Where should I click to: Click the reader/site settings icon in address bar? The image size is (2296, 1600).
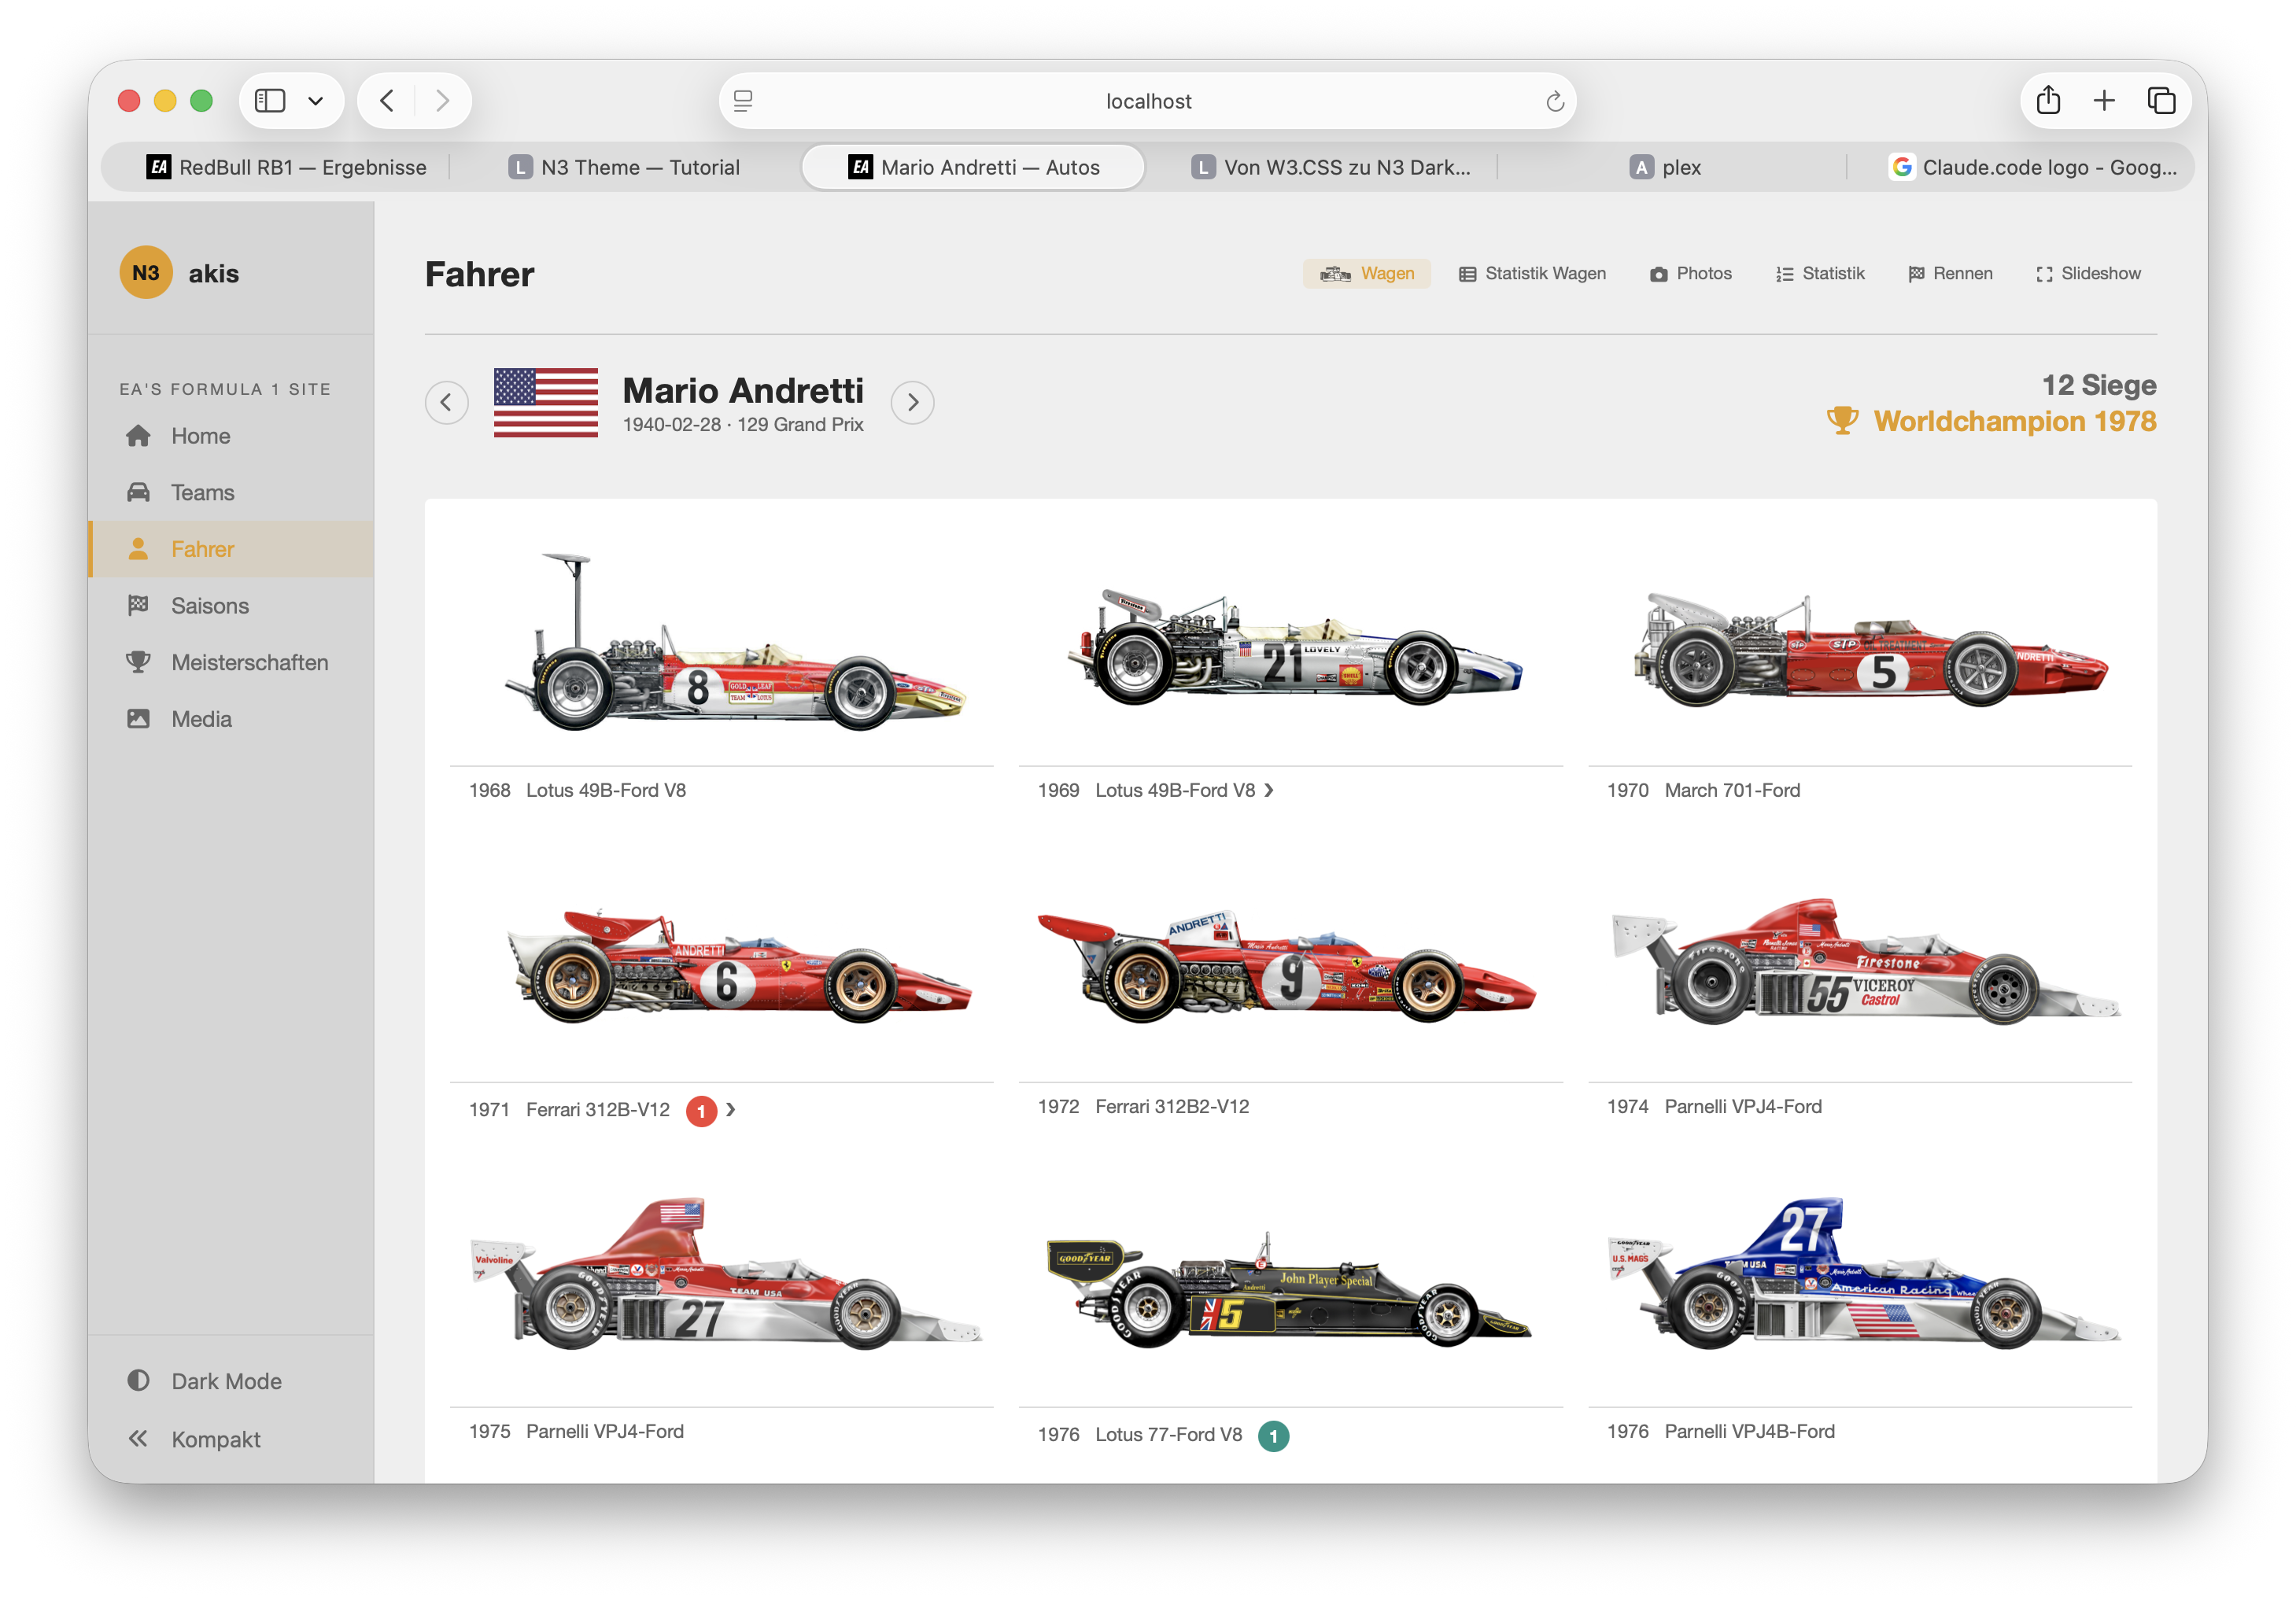[x=743, y=101]
